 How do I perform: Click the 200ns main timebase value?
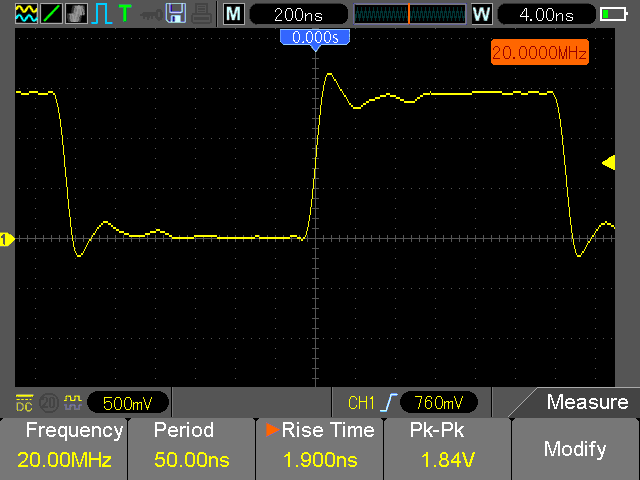coord(298,15)
